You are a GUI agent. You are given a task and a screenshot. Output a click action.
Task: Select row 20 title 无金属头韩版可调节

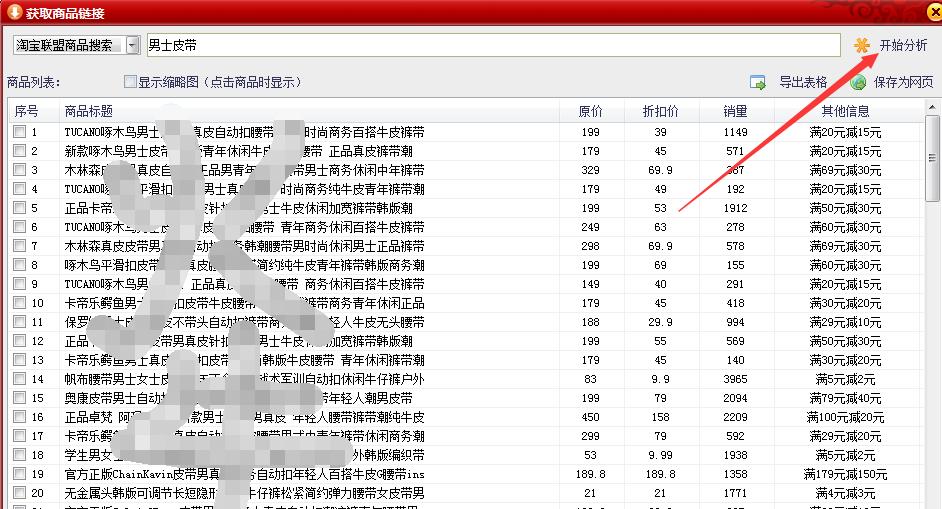[x=245, y=493]
